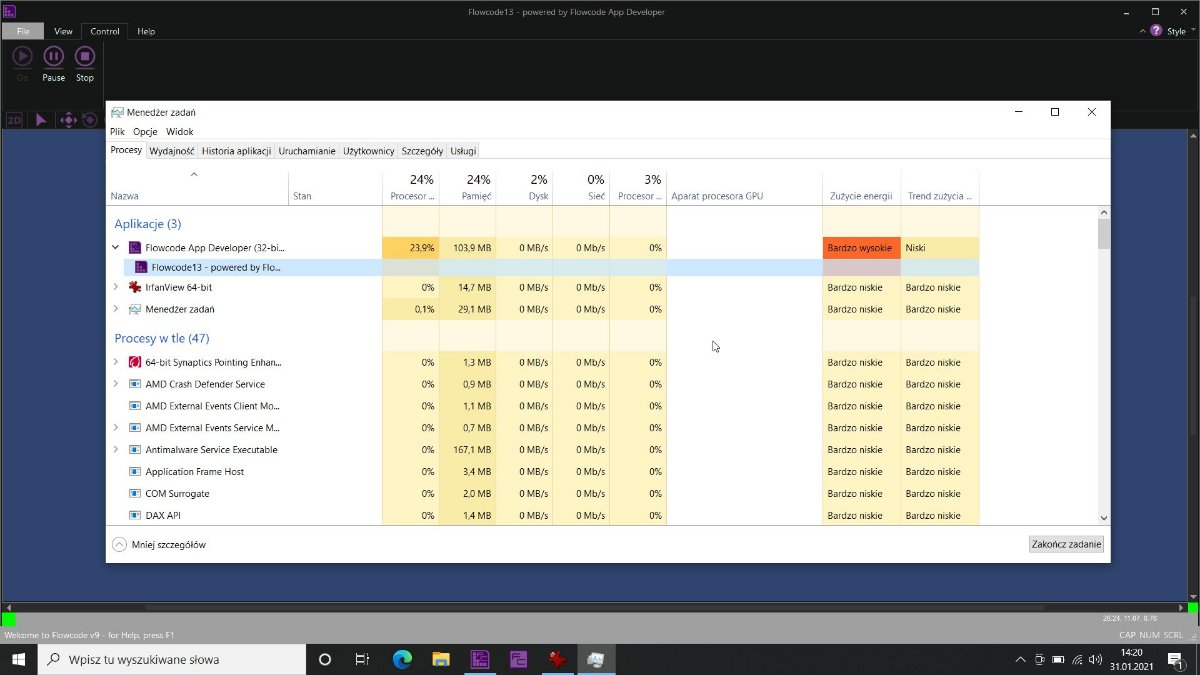Switch to the Wydajność tab
This screenshot has width=1200, height=675.
[x=171, y=151]
